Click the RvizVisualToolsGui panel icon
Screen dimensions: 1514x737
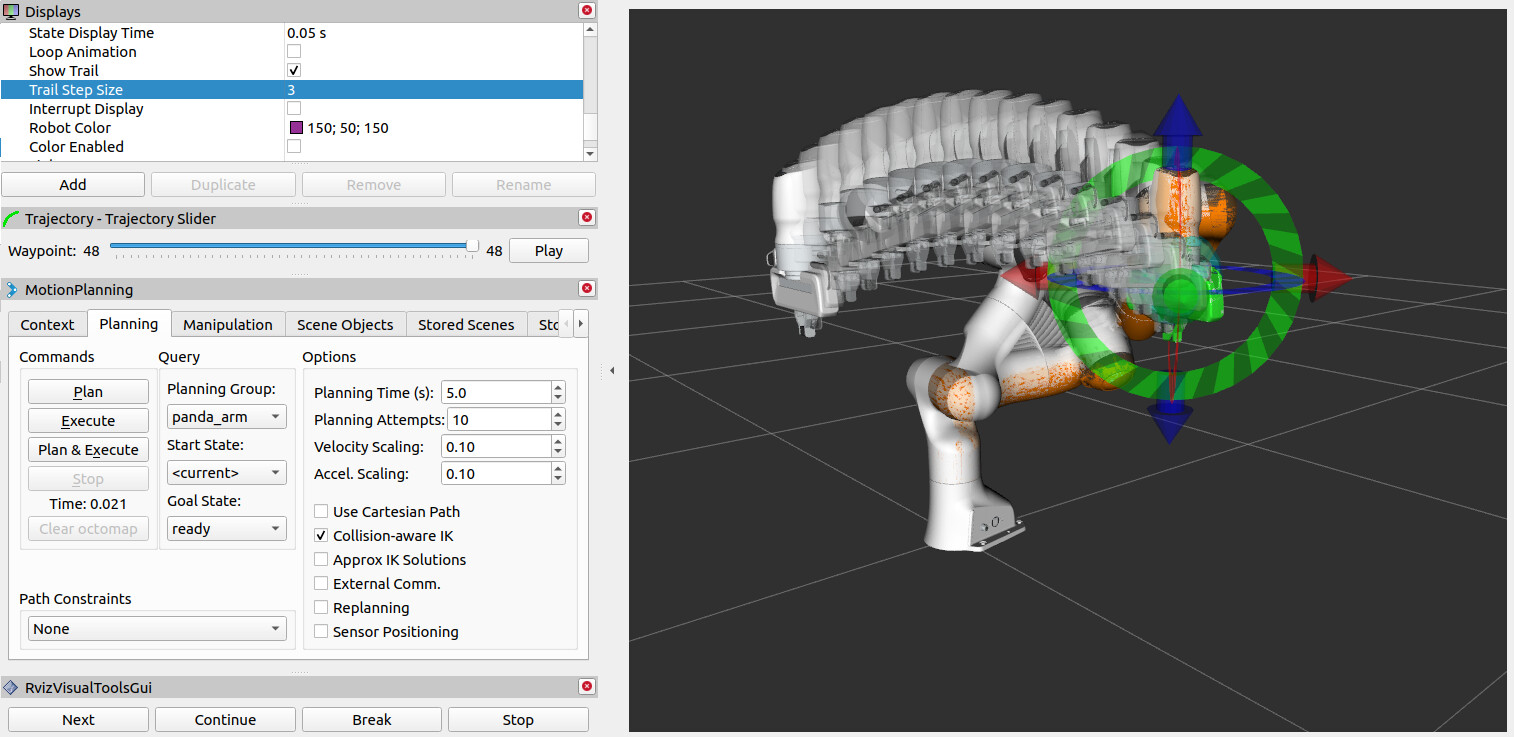[12, 687]
